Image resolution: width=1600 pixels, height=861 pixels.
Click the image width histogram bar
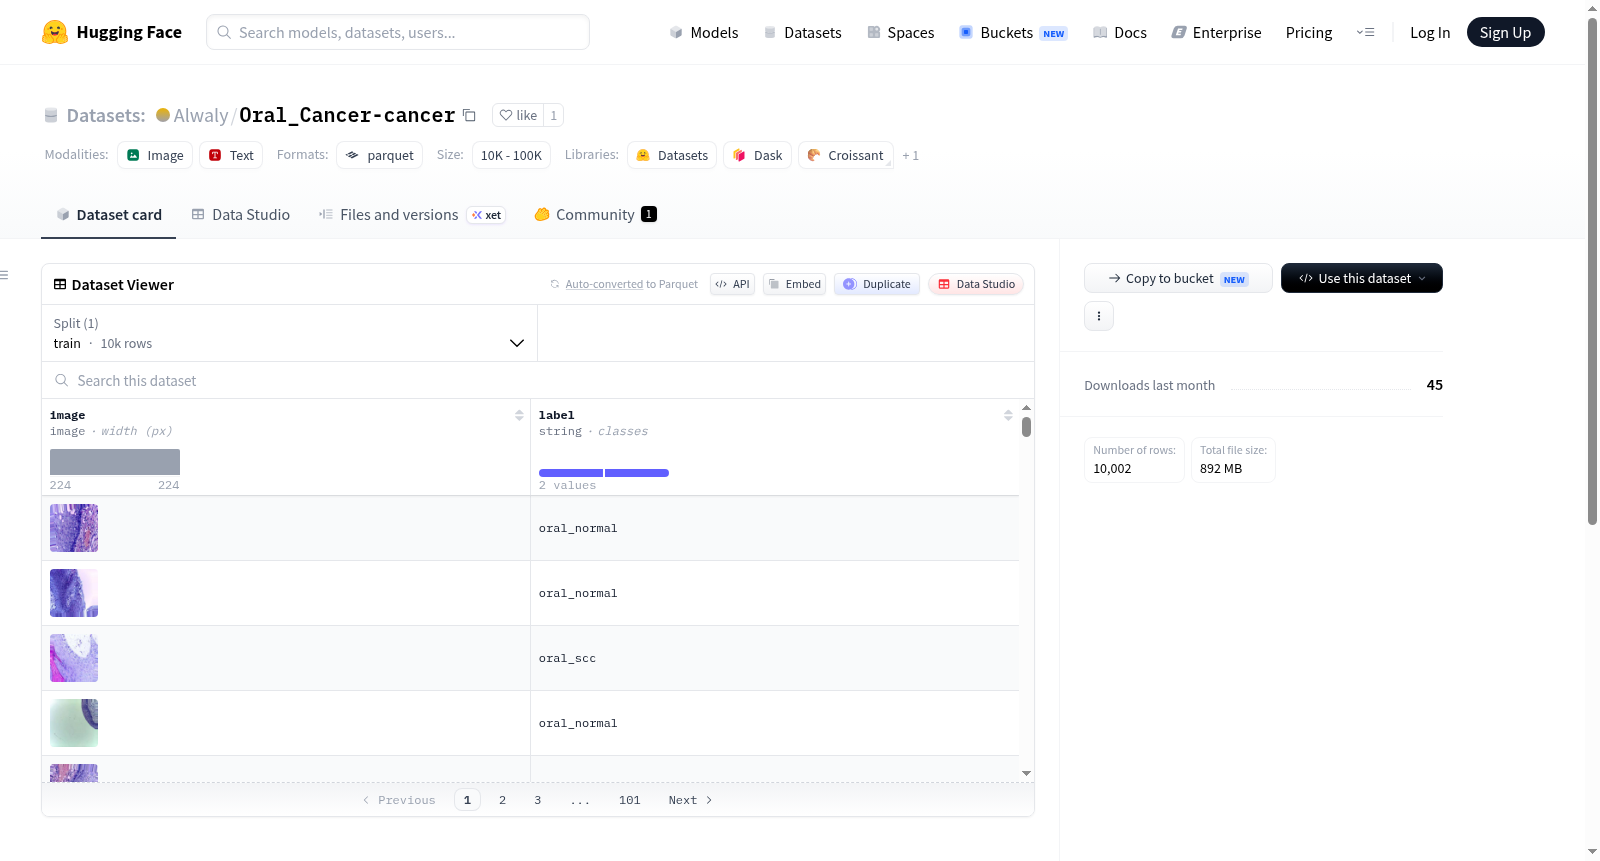[x=115, y=461]
